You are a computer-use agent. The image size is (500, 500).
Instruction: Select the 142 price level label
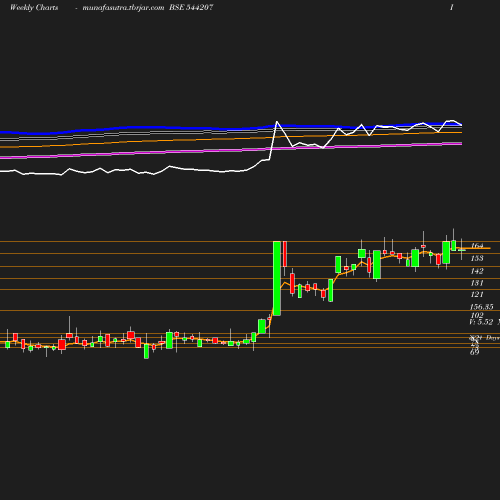click(477, 271)
